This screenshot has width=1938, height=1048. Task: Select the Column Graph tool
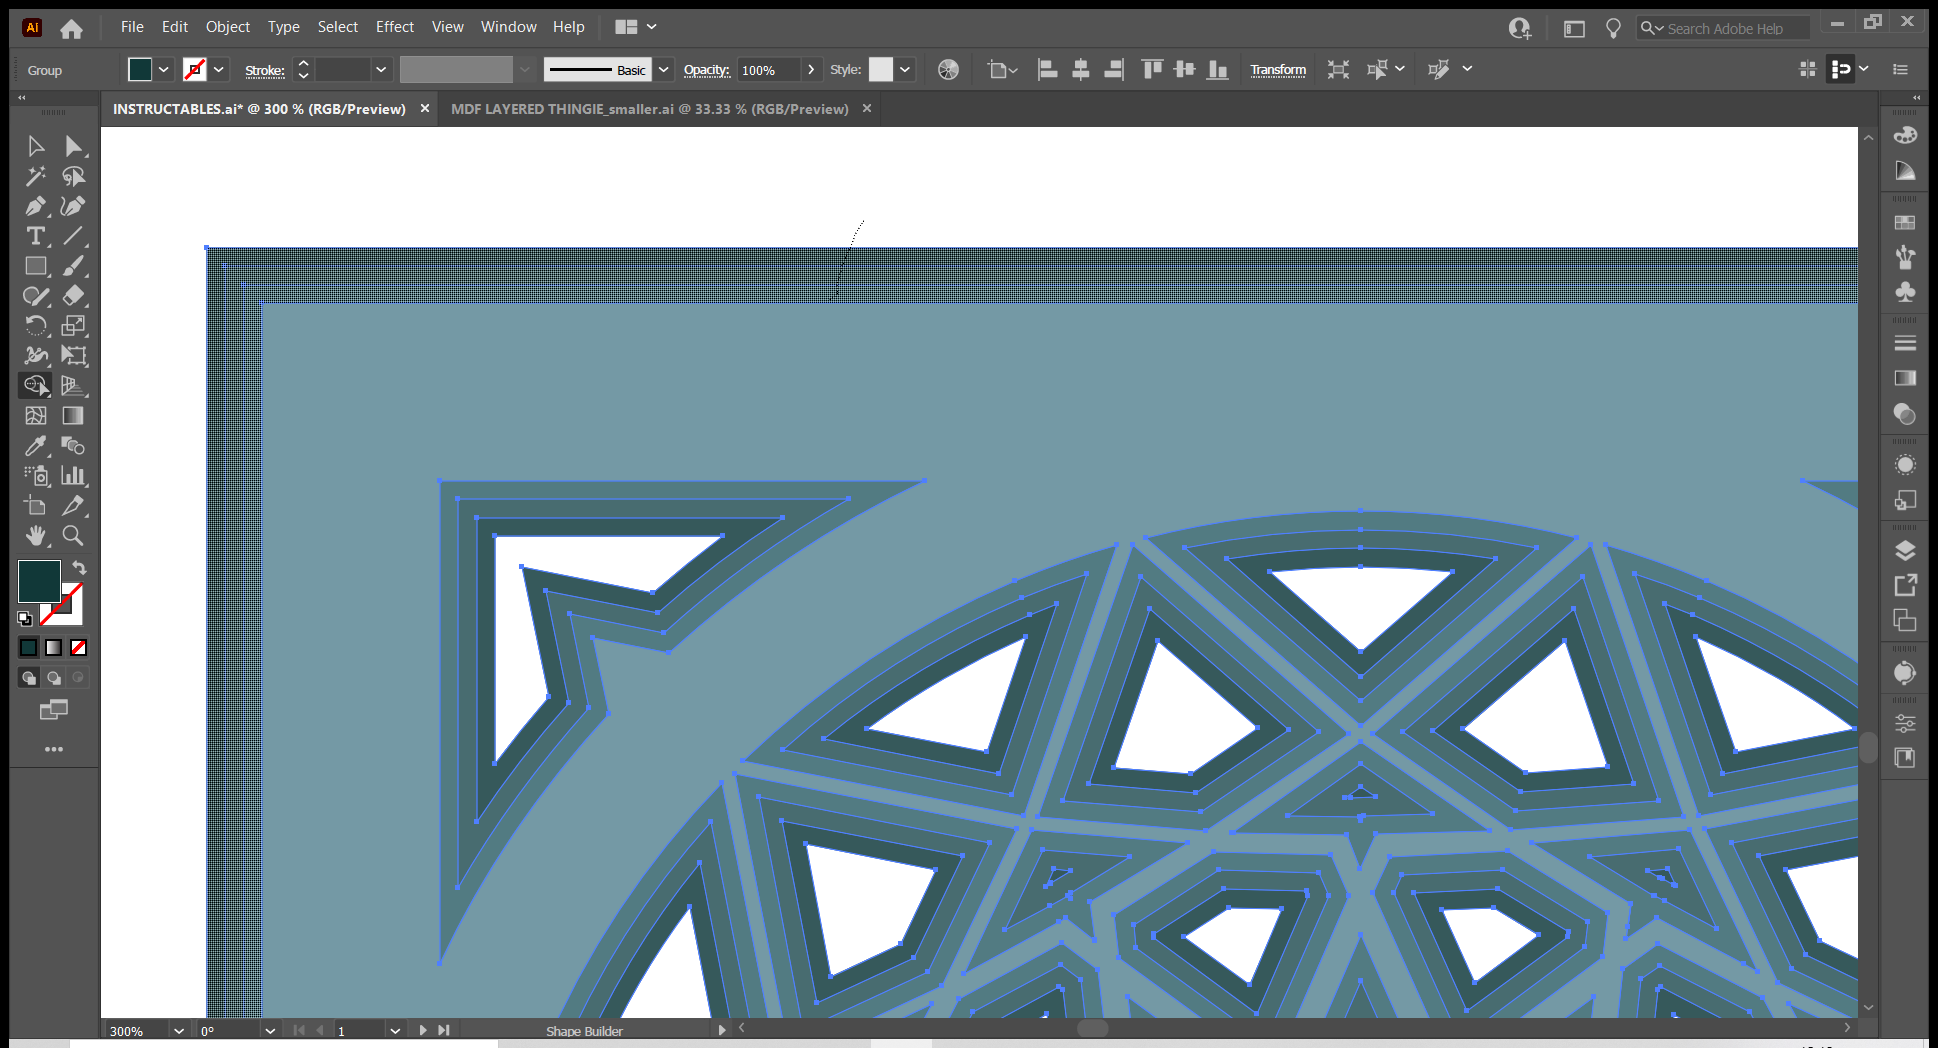pyautogui.click(x=73, y=476)
